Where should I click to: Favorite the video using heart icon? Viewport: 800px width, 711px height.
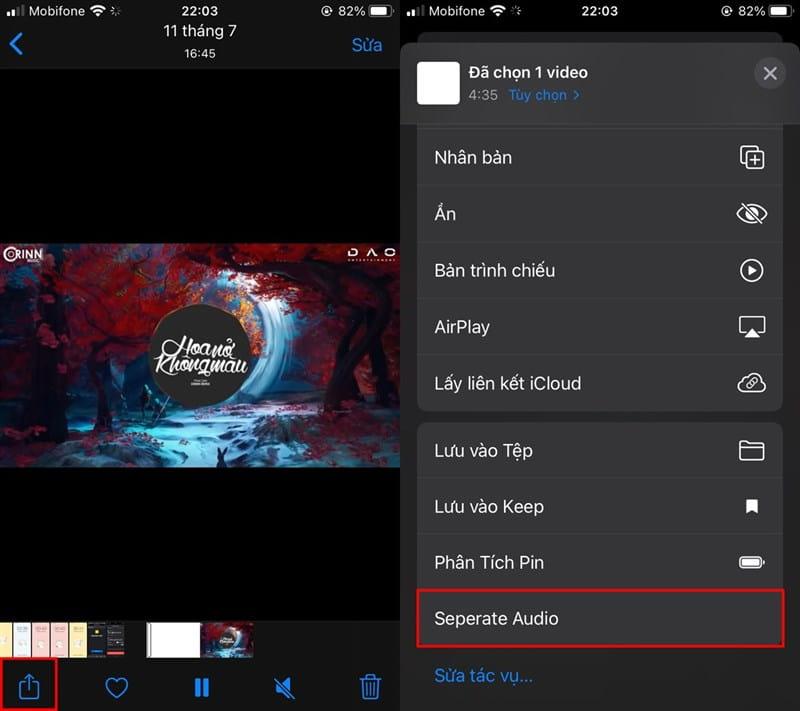click(116, 687)
